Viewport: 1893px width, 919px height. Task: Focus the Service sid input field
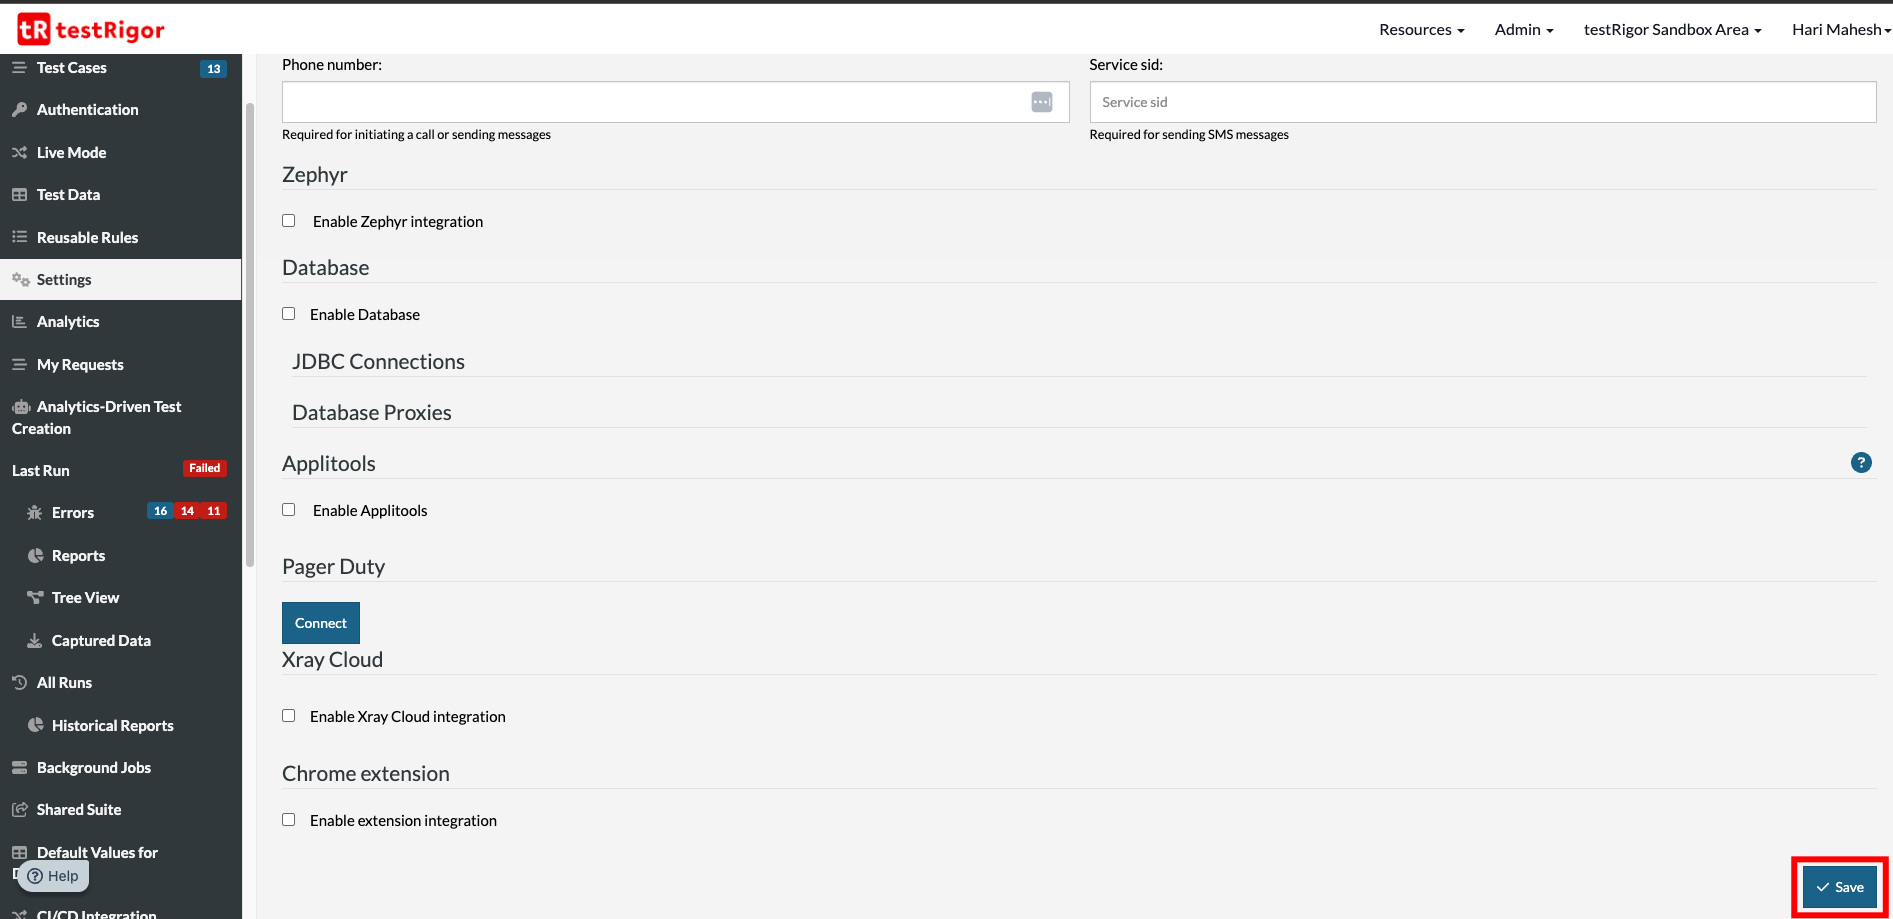coord(1482,102)
